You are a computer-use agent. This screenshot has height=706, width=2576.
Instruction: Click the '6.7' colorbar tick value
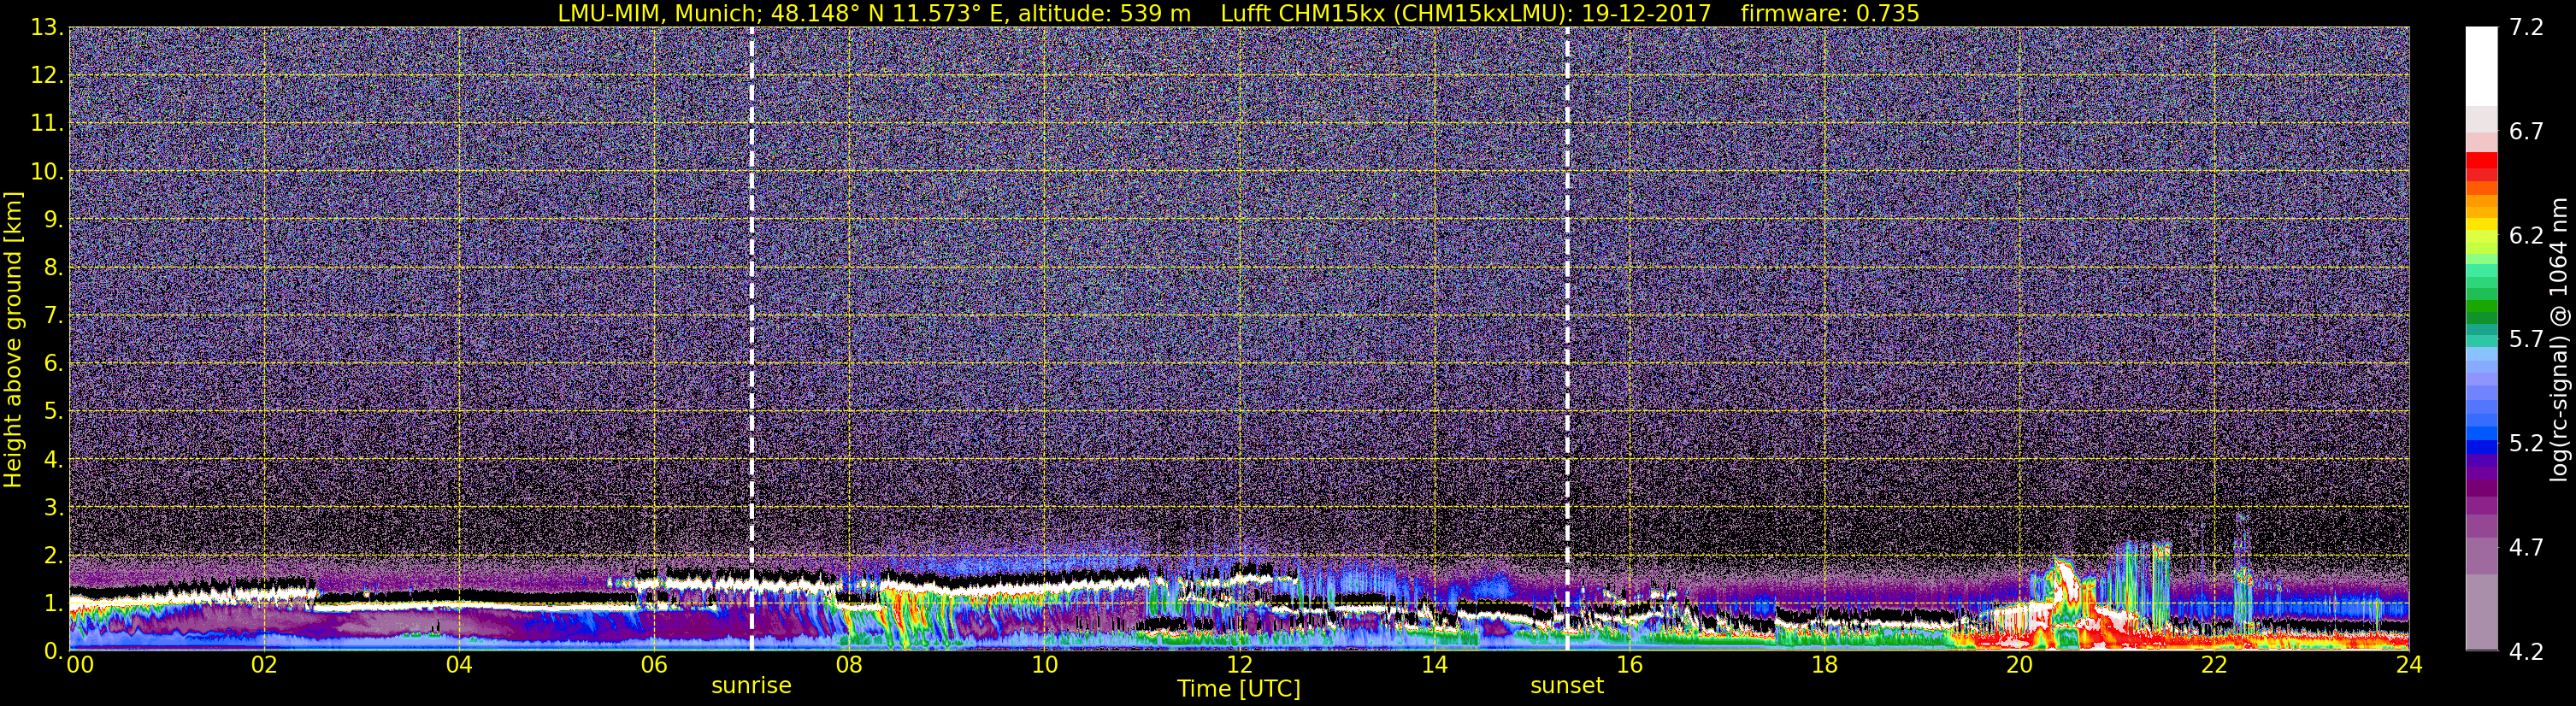2526,131
